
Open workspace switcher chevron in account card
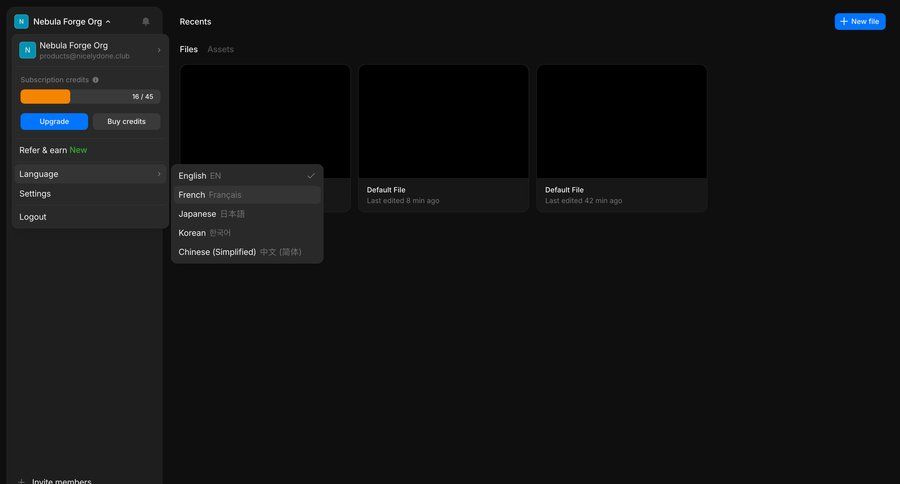[158, 50]
